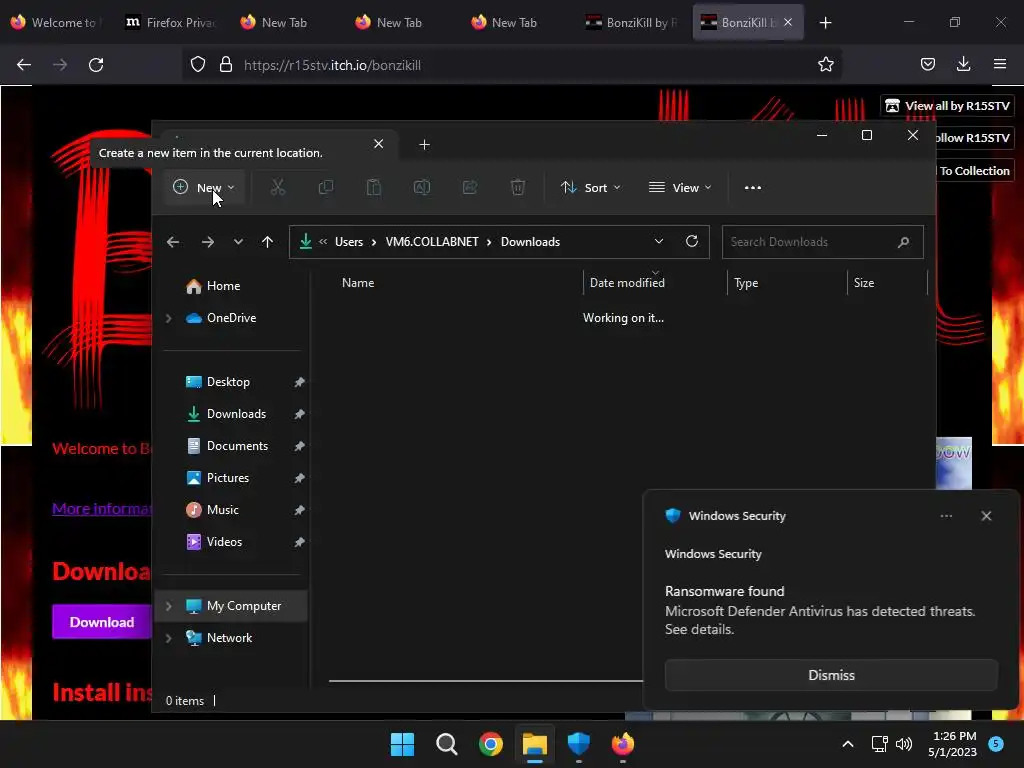Select Network in navigation pane
The height and width of the screenshot is (768, 1024).
click(229, 638)
